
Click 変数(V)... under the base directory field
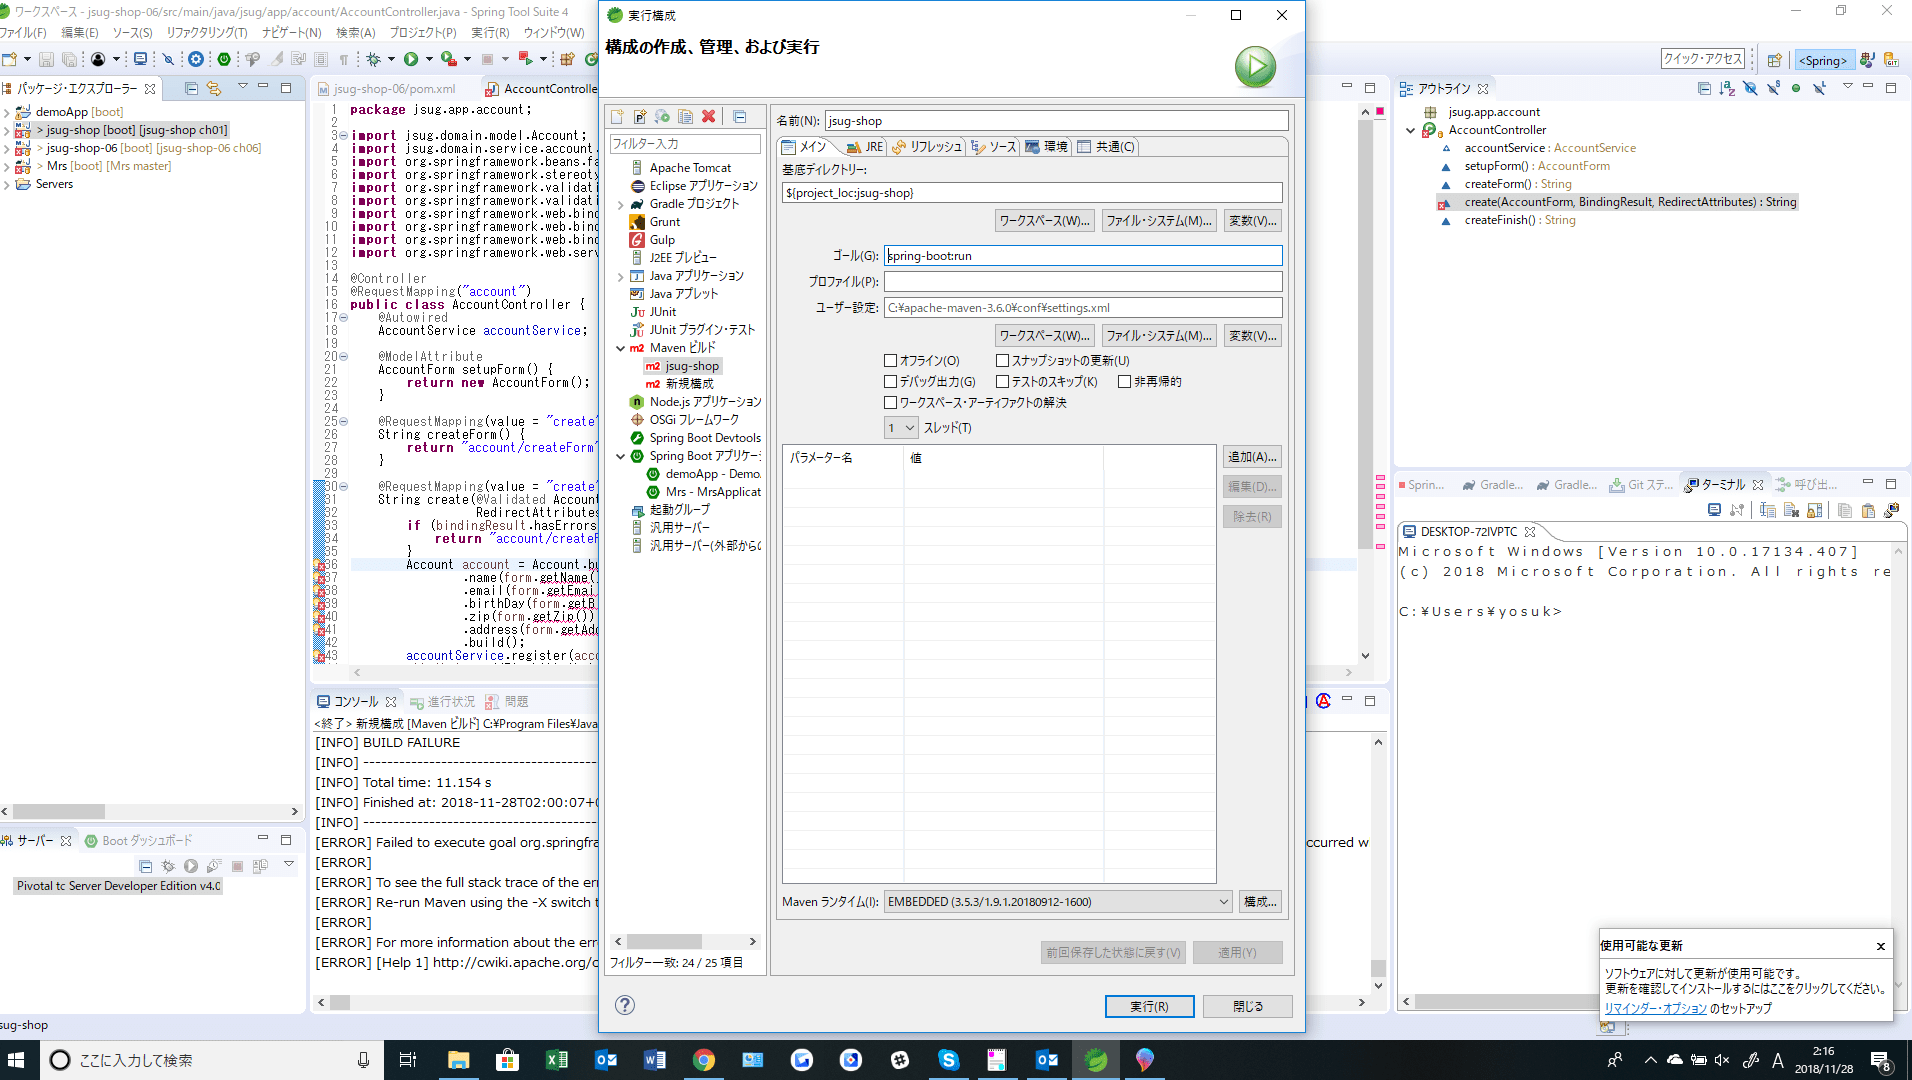(x=1253, y=221)
